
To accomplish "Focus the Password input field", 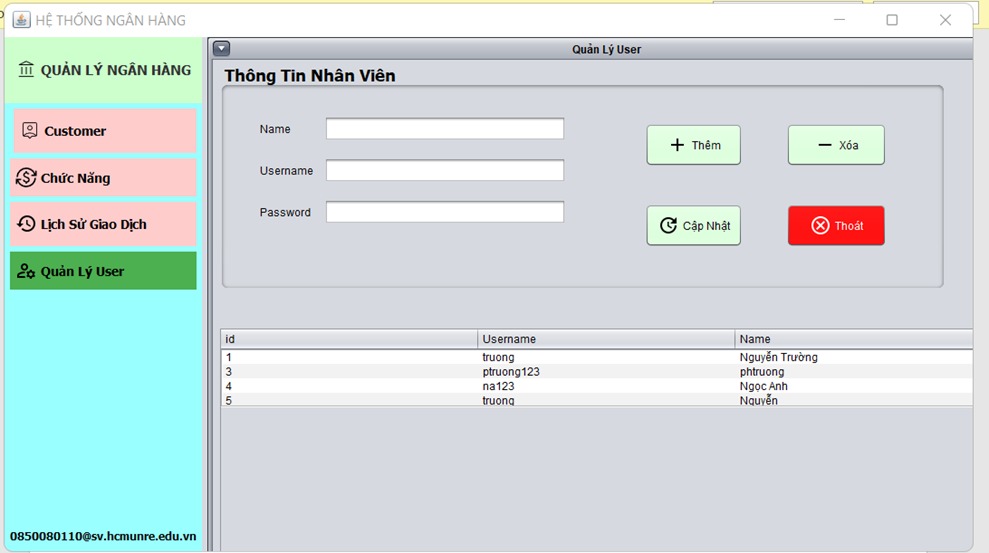I will point(445,212).
